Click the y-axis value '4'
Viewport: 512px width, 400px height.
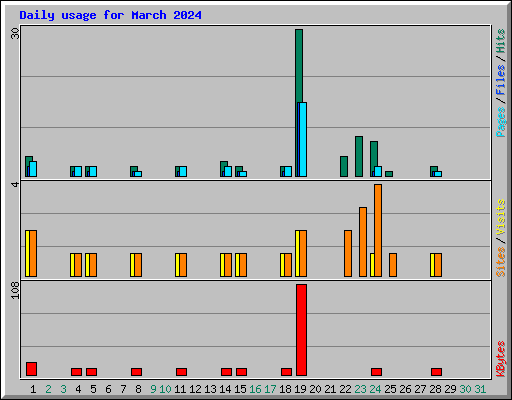click(15, 184)
